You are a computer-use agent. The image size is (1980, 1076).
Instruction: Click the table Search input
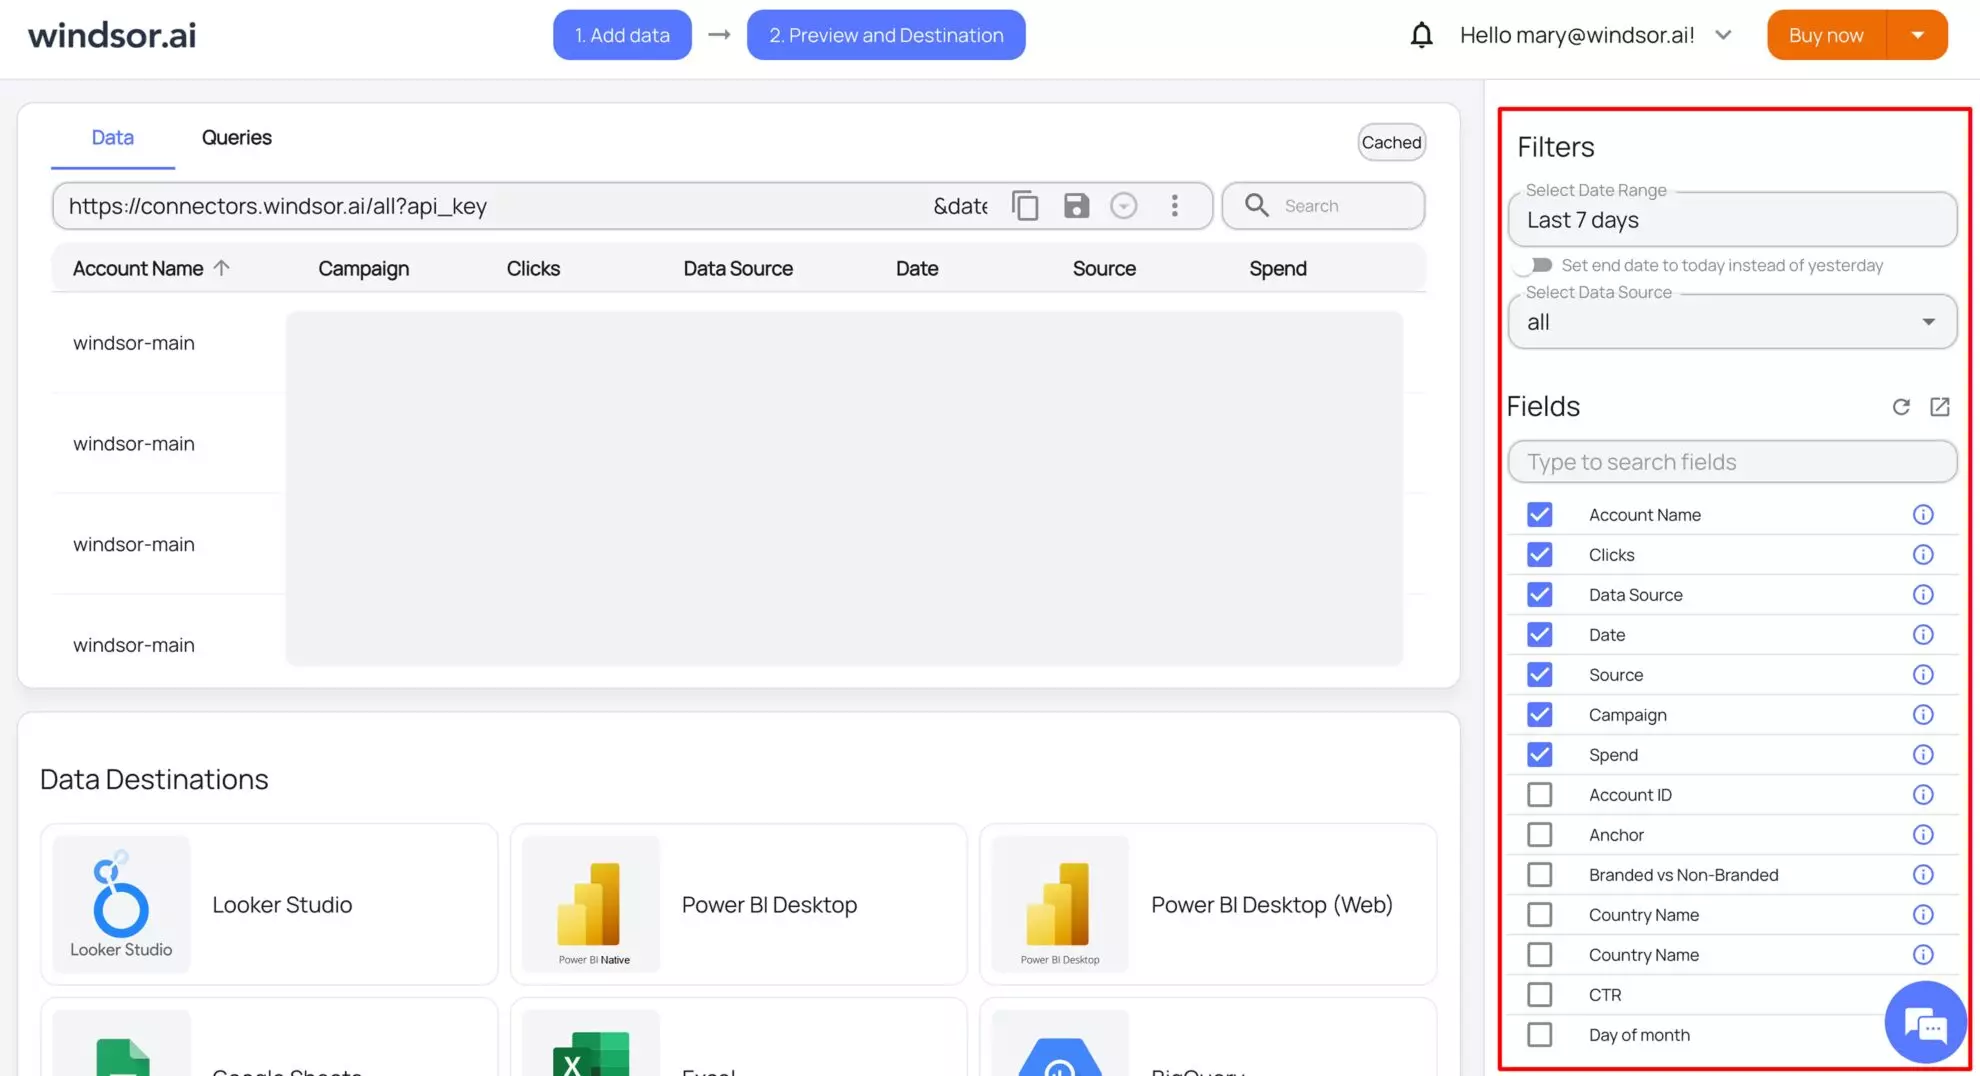coord(1323,206)
